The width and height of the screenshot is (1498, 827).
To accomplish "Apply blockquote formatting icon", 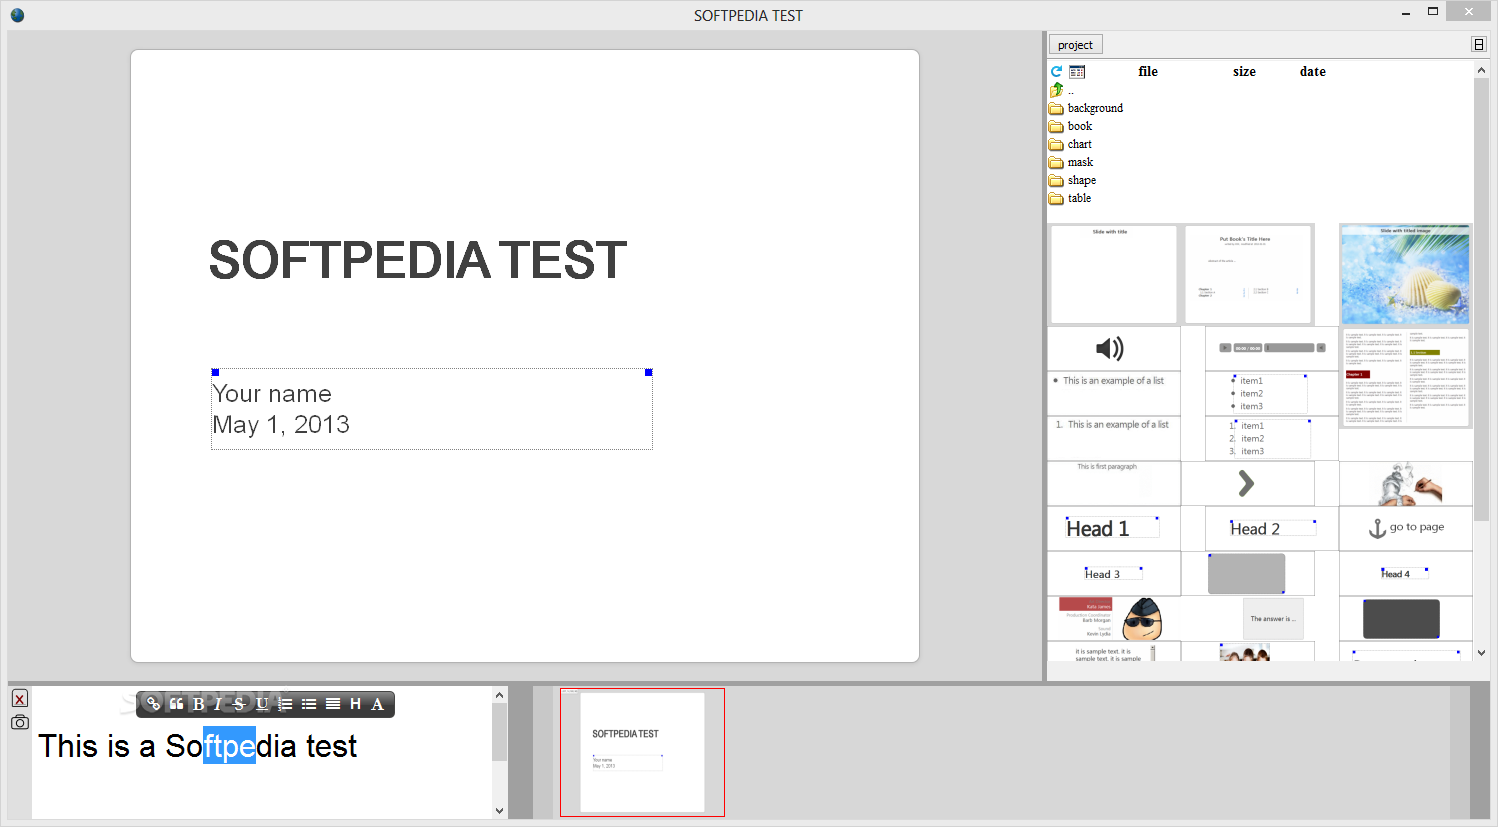I will pos(176,704).
